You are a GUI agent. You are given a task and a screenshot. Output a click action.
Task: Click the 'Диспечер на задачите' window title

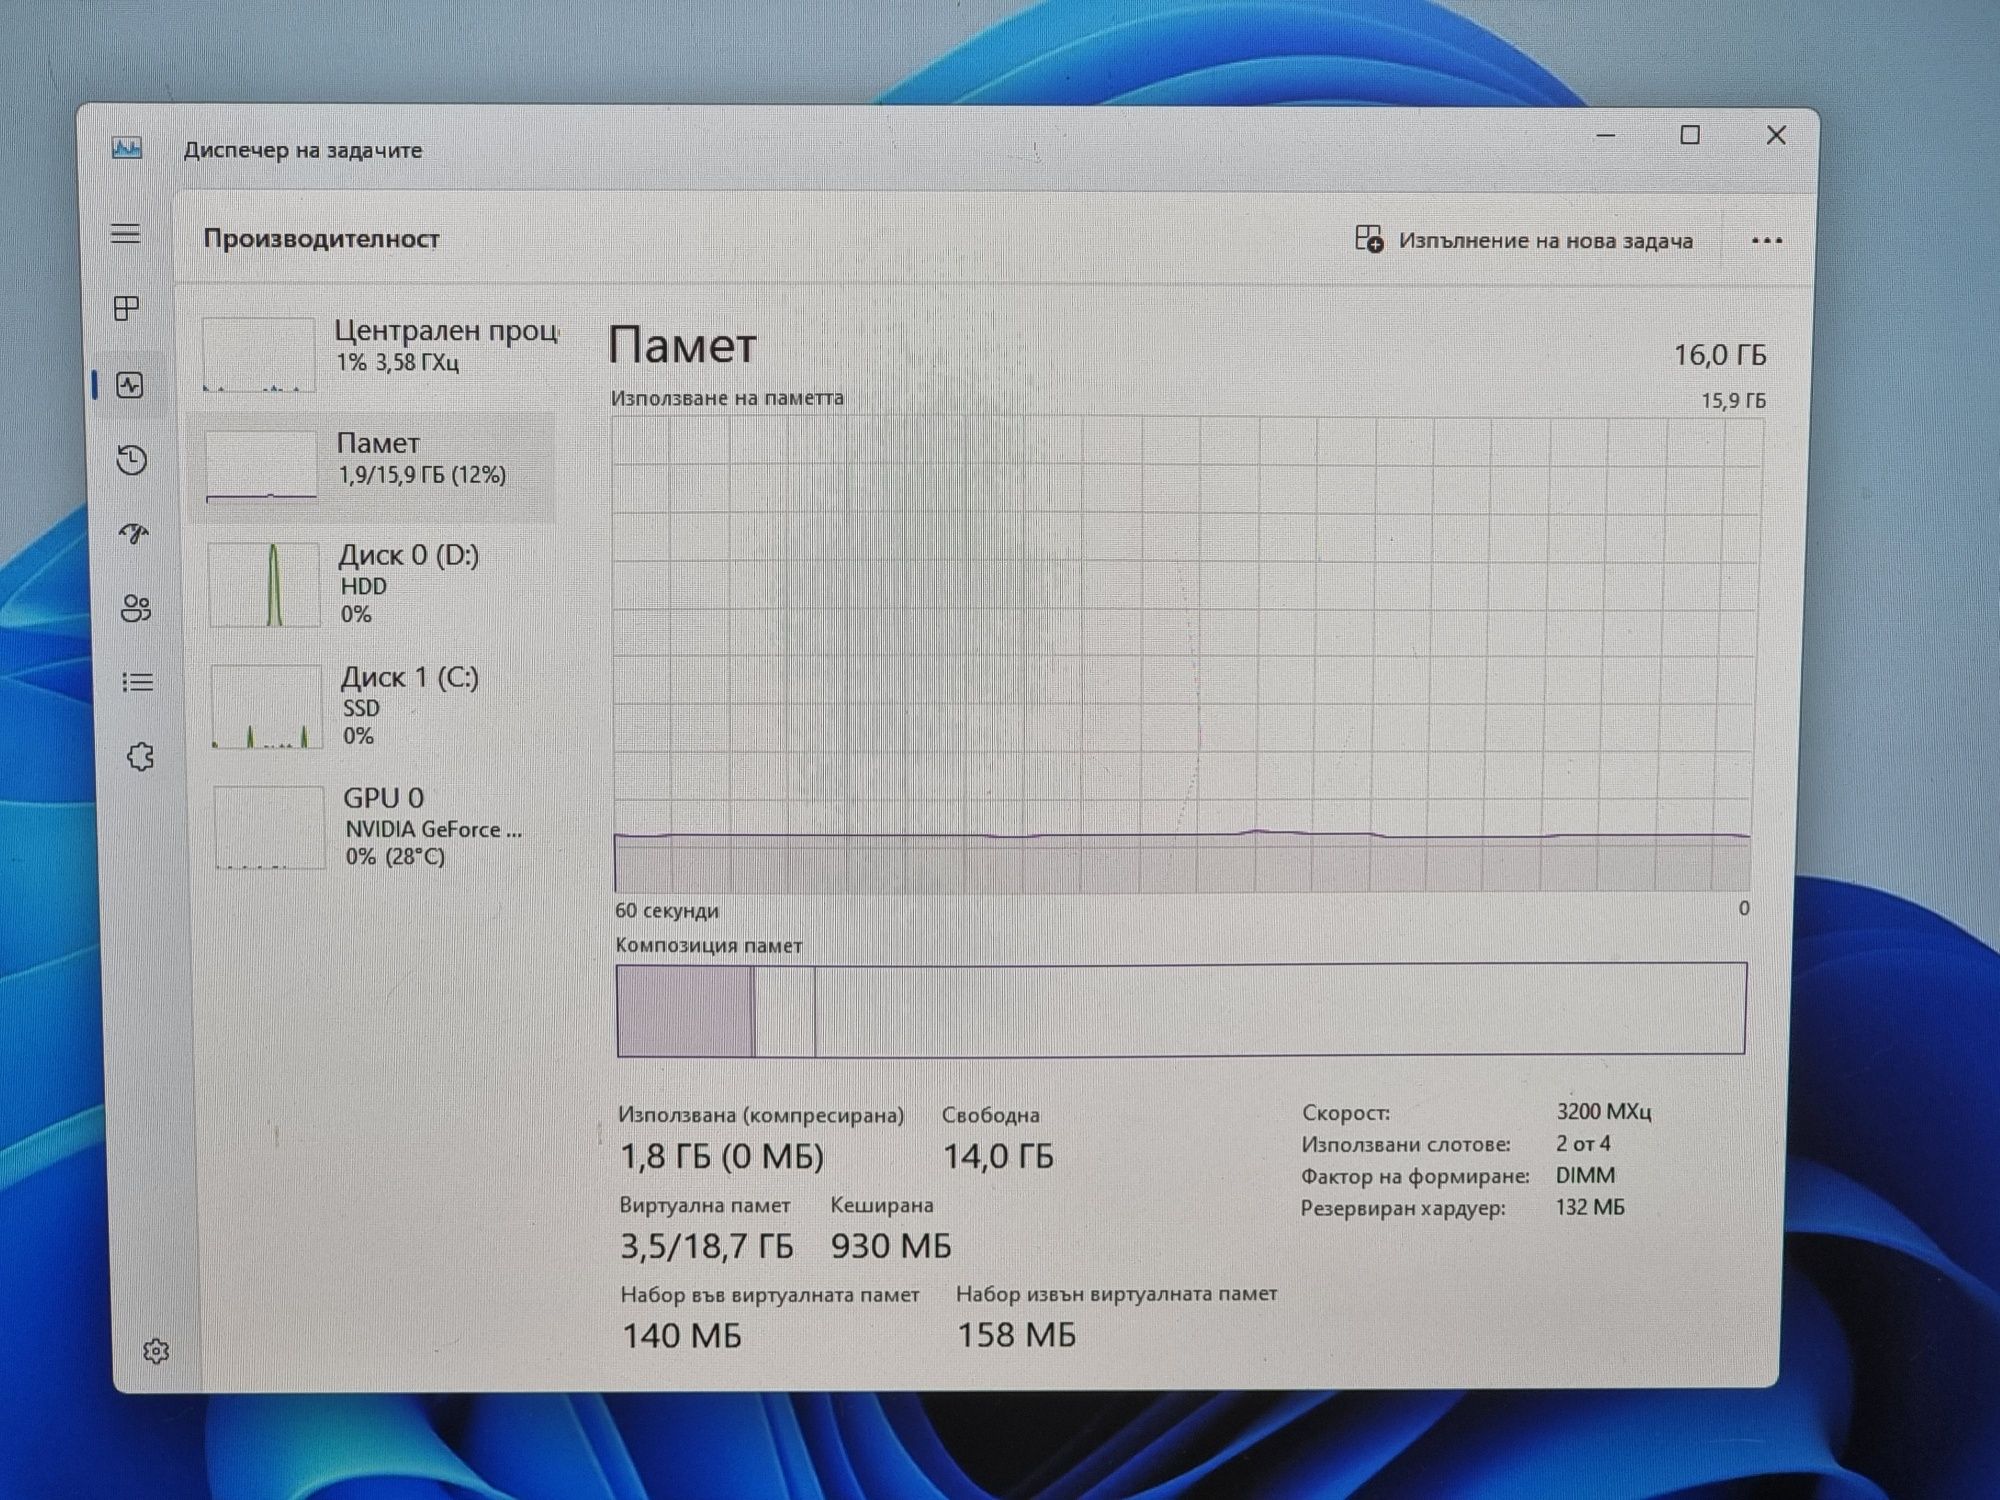point(303,150)
